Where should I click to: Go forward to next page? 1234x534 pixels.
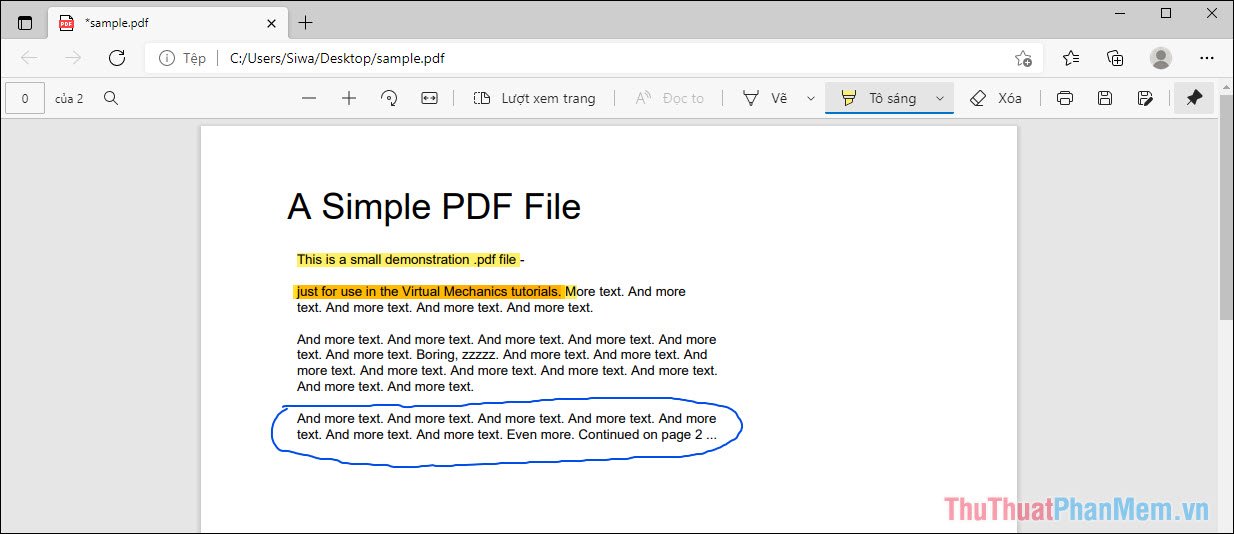pos(73,58)
